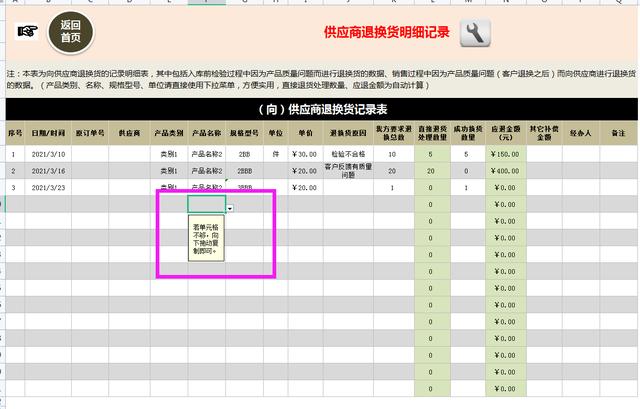Select the total quantity cell showing 10
This screenshot has width=640, height=409.
(x=394, y=154)
